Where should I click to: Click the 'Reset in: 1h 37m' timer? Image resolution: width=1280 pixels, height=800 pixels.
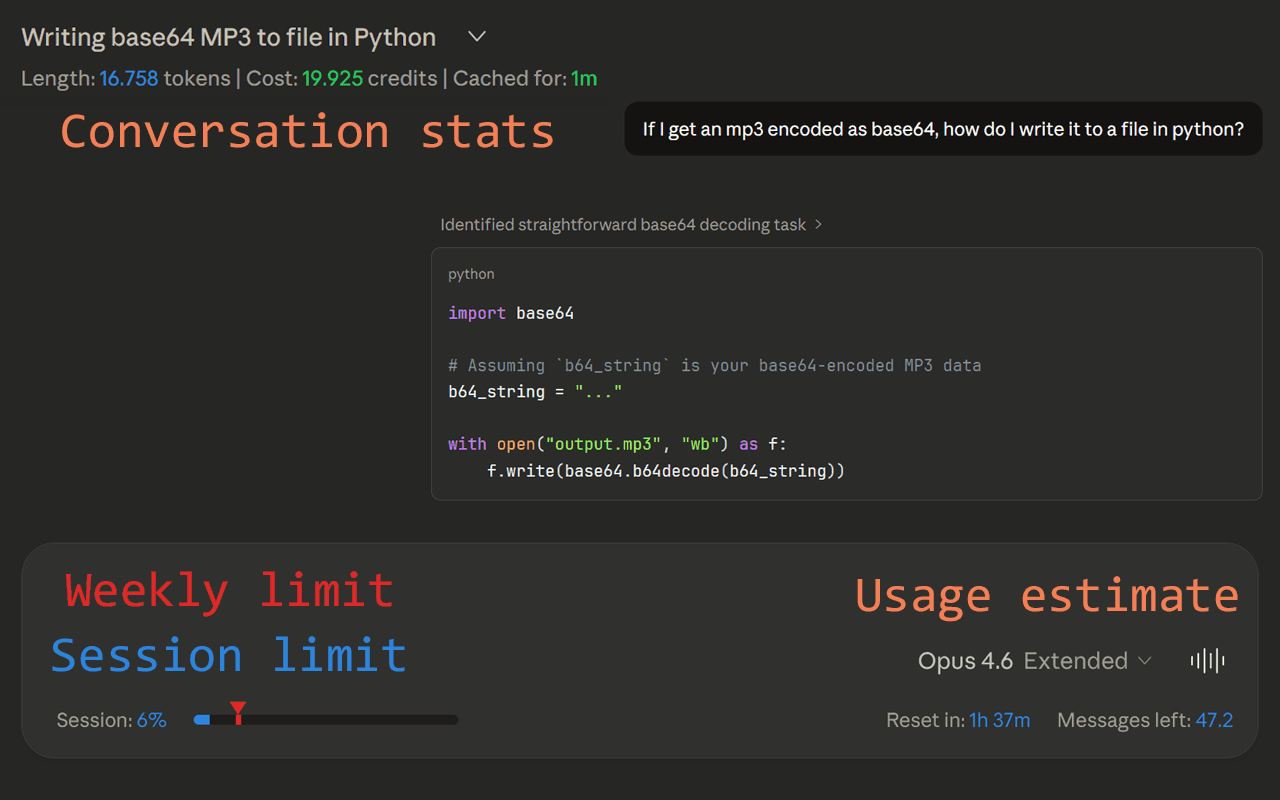point(958,720)
